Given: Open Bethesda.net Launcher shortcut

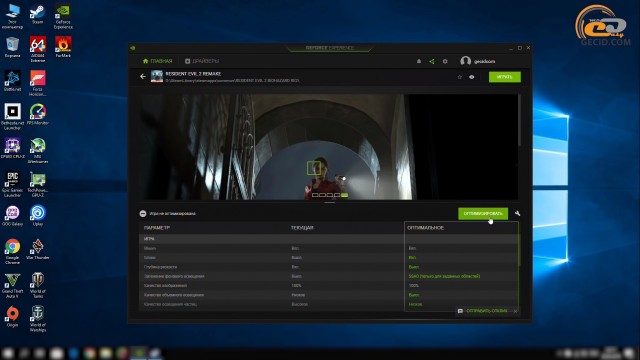Looking at the screenshot, I should [13, 117].
